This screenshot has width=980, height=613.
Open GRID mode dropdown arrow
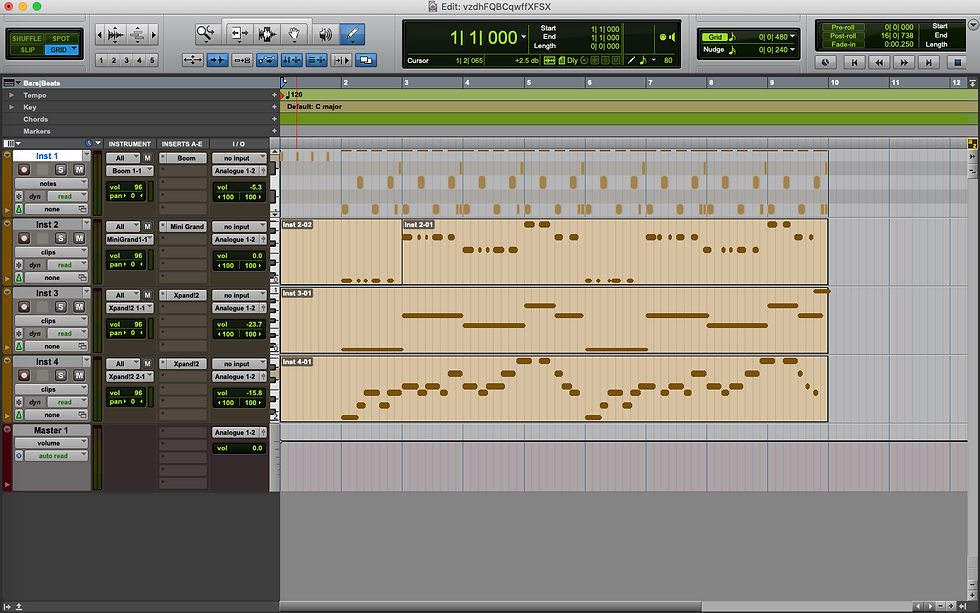(x=74, y=49)
